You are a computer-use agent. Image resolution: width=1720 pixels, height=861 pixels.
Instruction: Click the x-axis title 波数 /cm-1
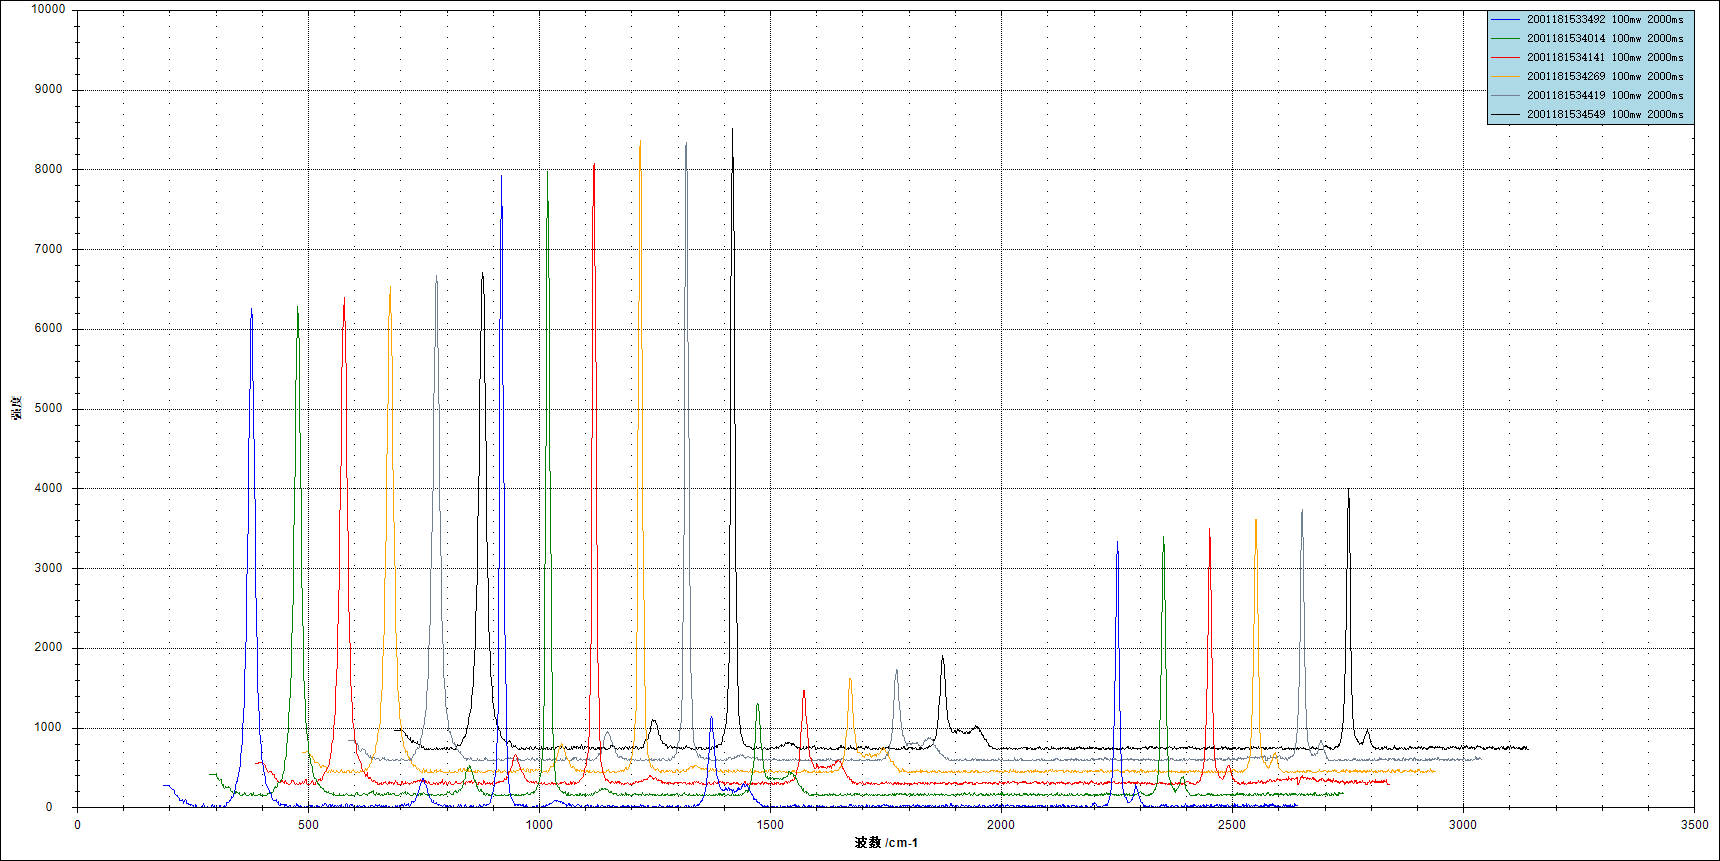click(x=886, y=842)
